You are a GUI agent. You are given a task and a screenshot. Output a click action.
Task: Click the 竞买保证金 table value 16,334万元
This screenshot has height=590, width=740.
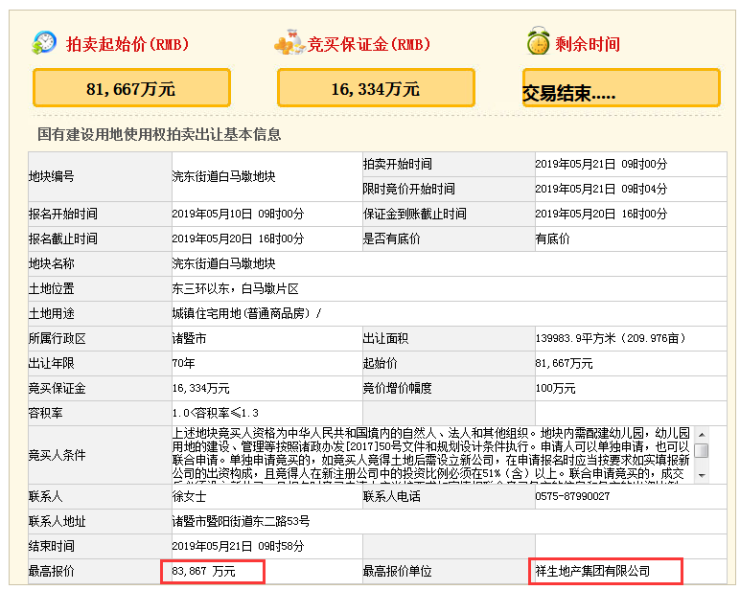[201, 388]
